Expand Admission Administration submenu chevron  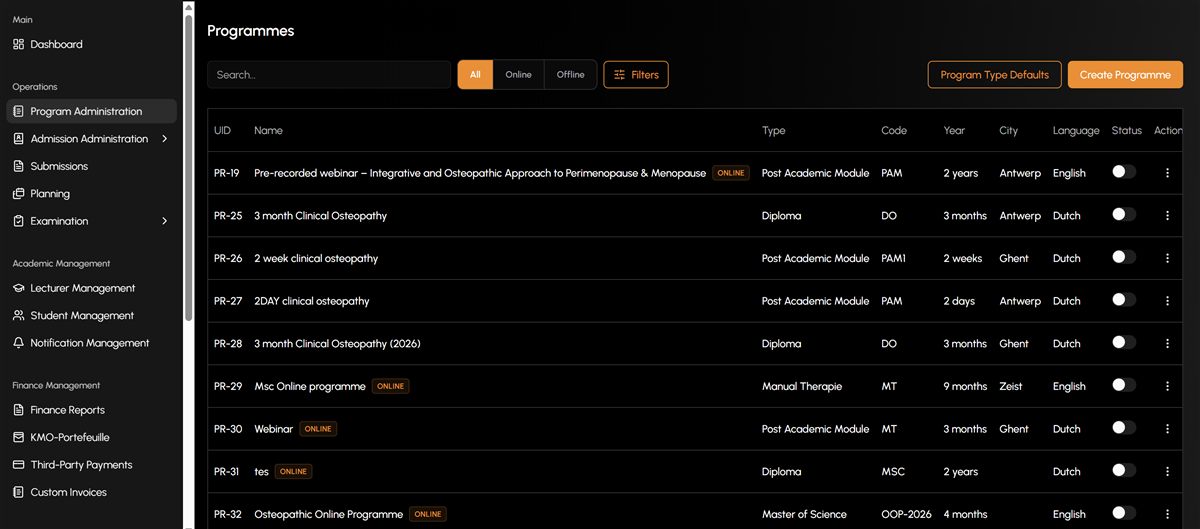(x=165, y=139)
